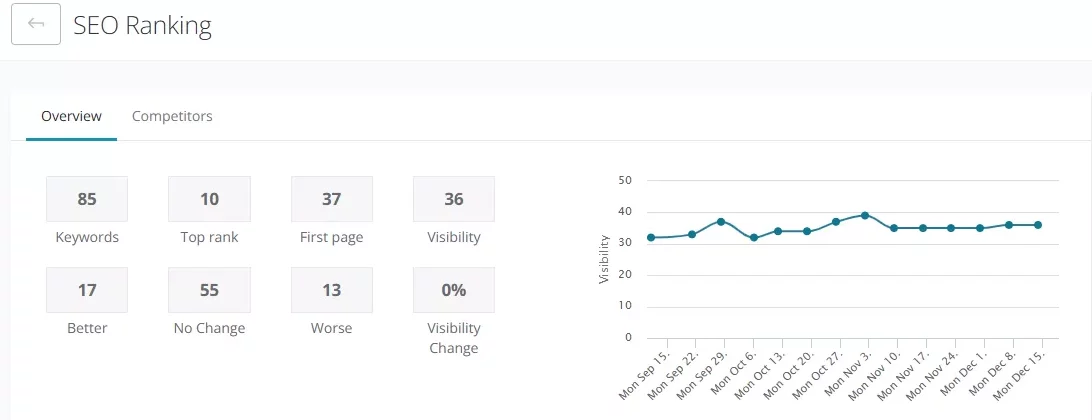Select the Sep 29 chart data point
1092x420 pixels.
[720, 221]
